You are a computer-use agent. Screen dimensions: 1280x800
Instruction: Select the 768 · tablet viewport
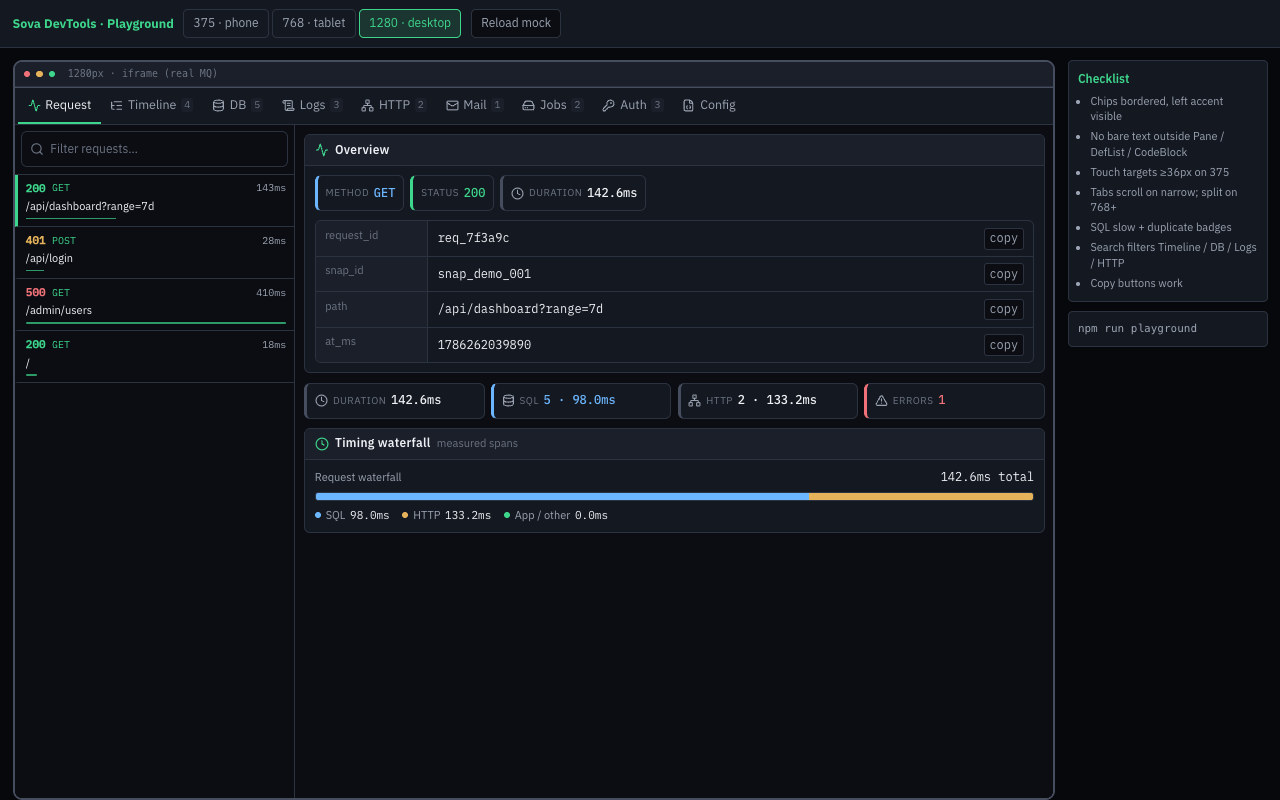click(x=314, y=23)
